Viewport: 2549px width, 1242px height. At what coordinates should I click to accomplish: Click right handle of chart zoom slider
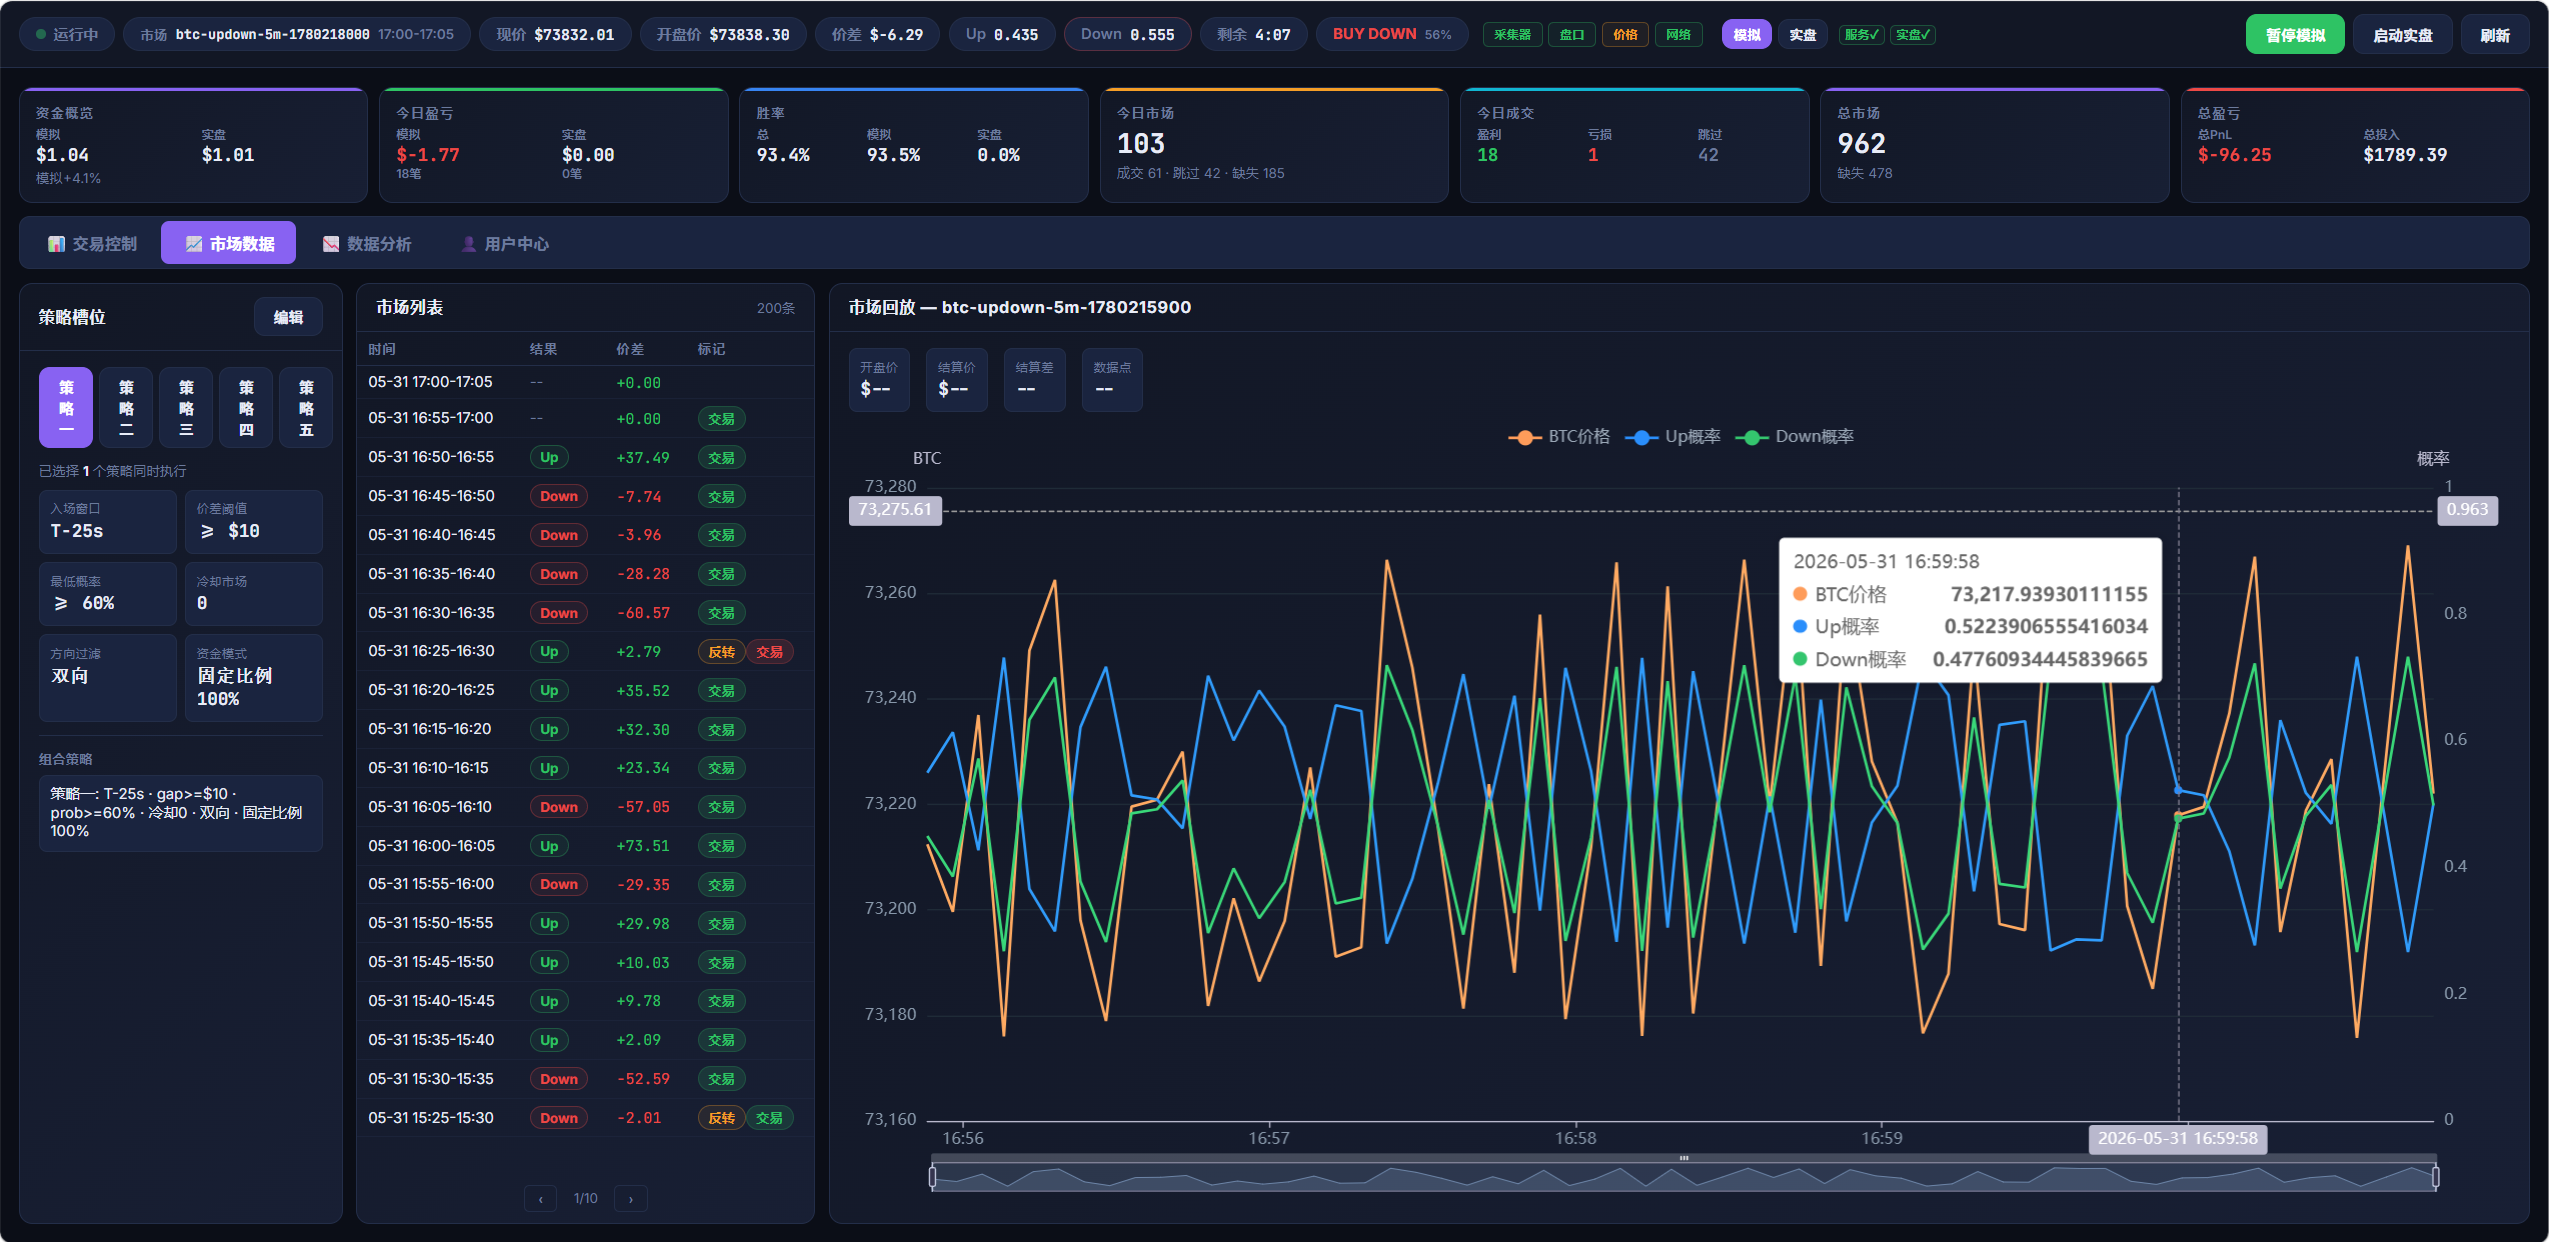[x=2435, y=1177]
